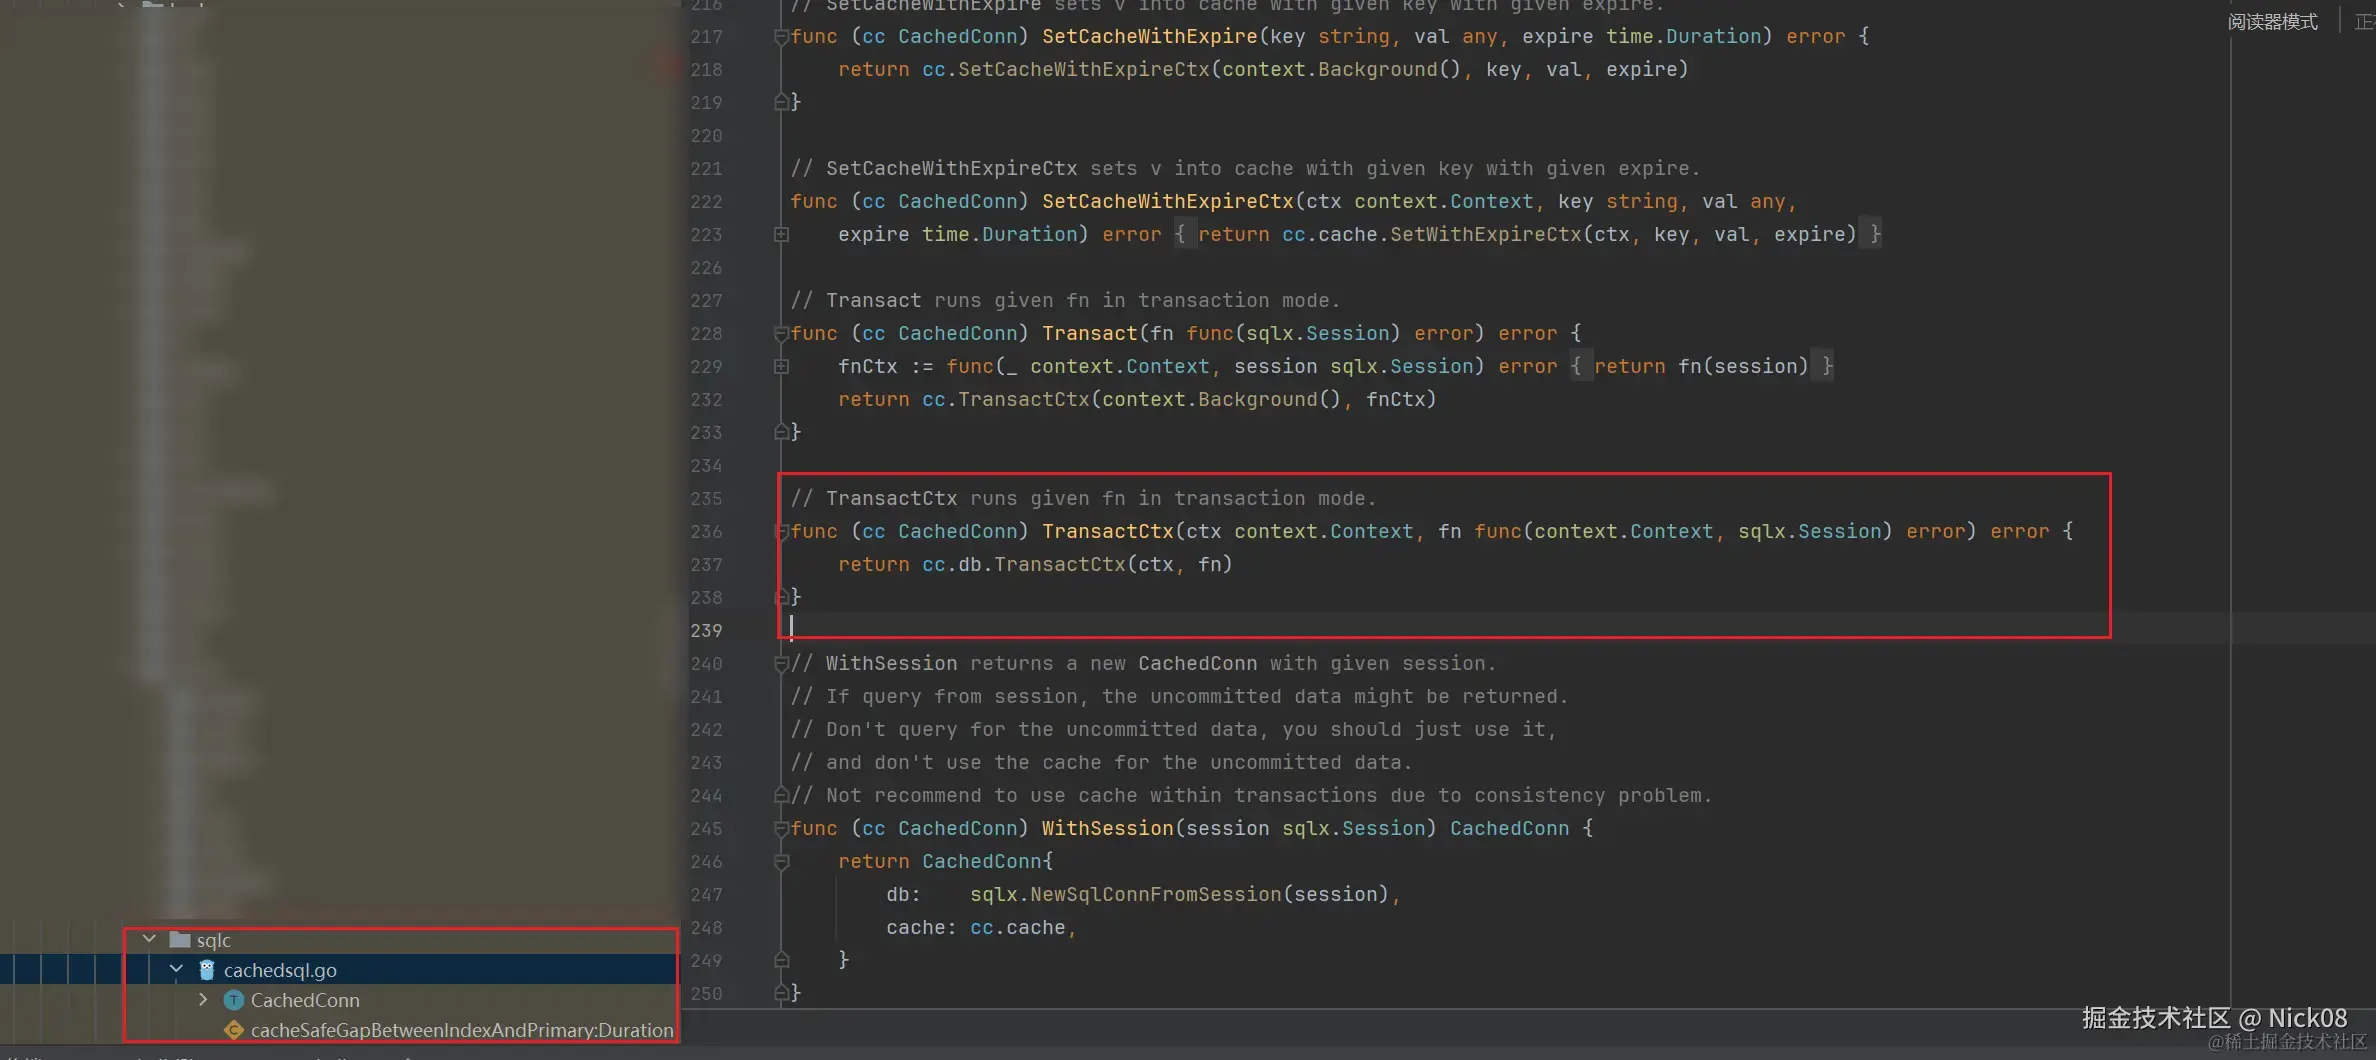Image resolution: width=2376 pixels, height=1060 pixels.
Task: Collapse the WithSession function fold on line 245
Action: (781, 829)
